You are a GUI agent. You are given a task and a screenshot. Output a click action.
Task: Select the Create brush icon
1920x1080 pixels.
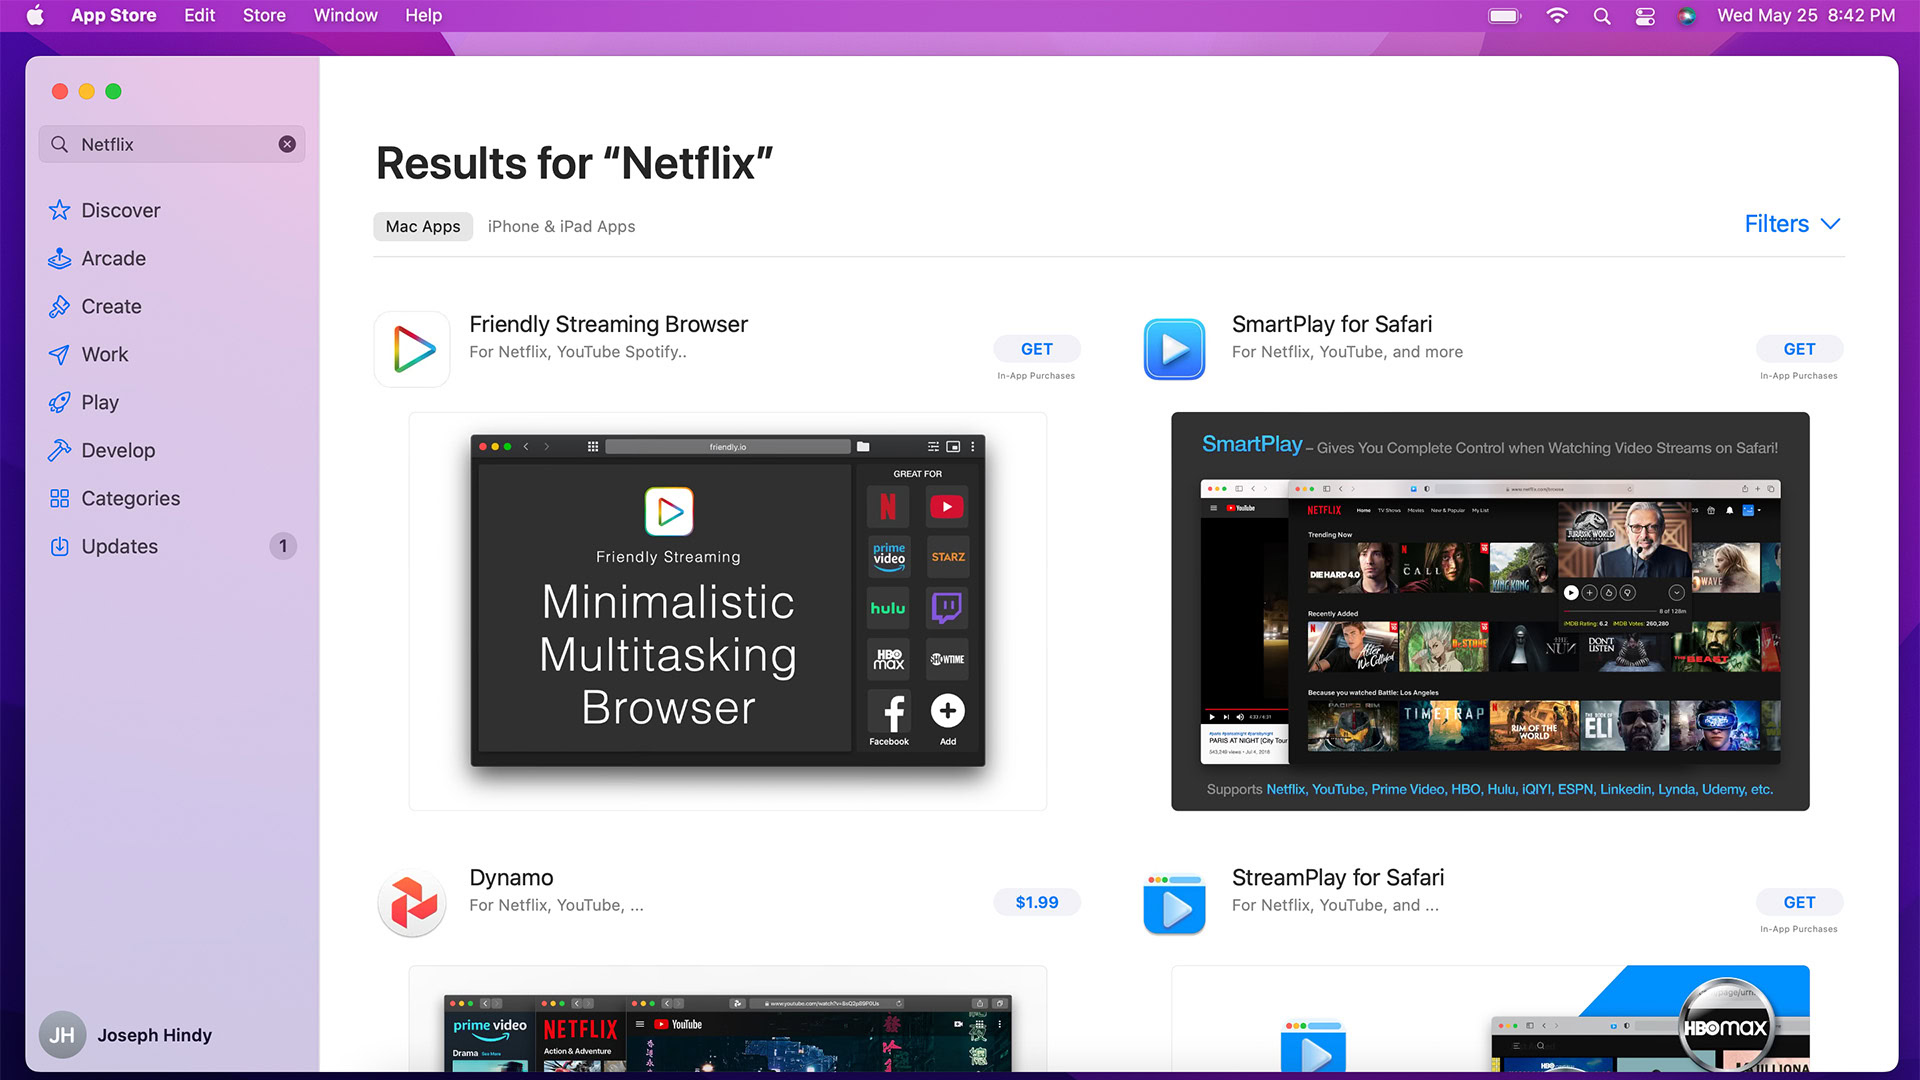coord(60,306)
